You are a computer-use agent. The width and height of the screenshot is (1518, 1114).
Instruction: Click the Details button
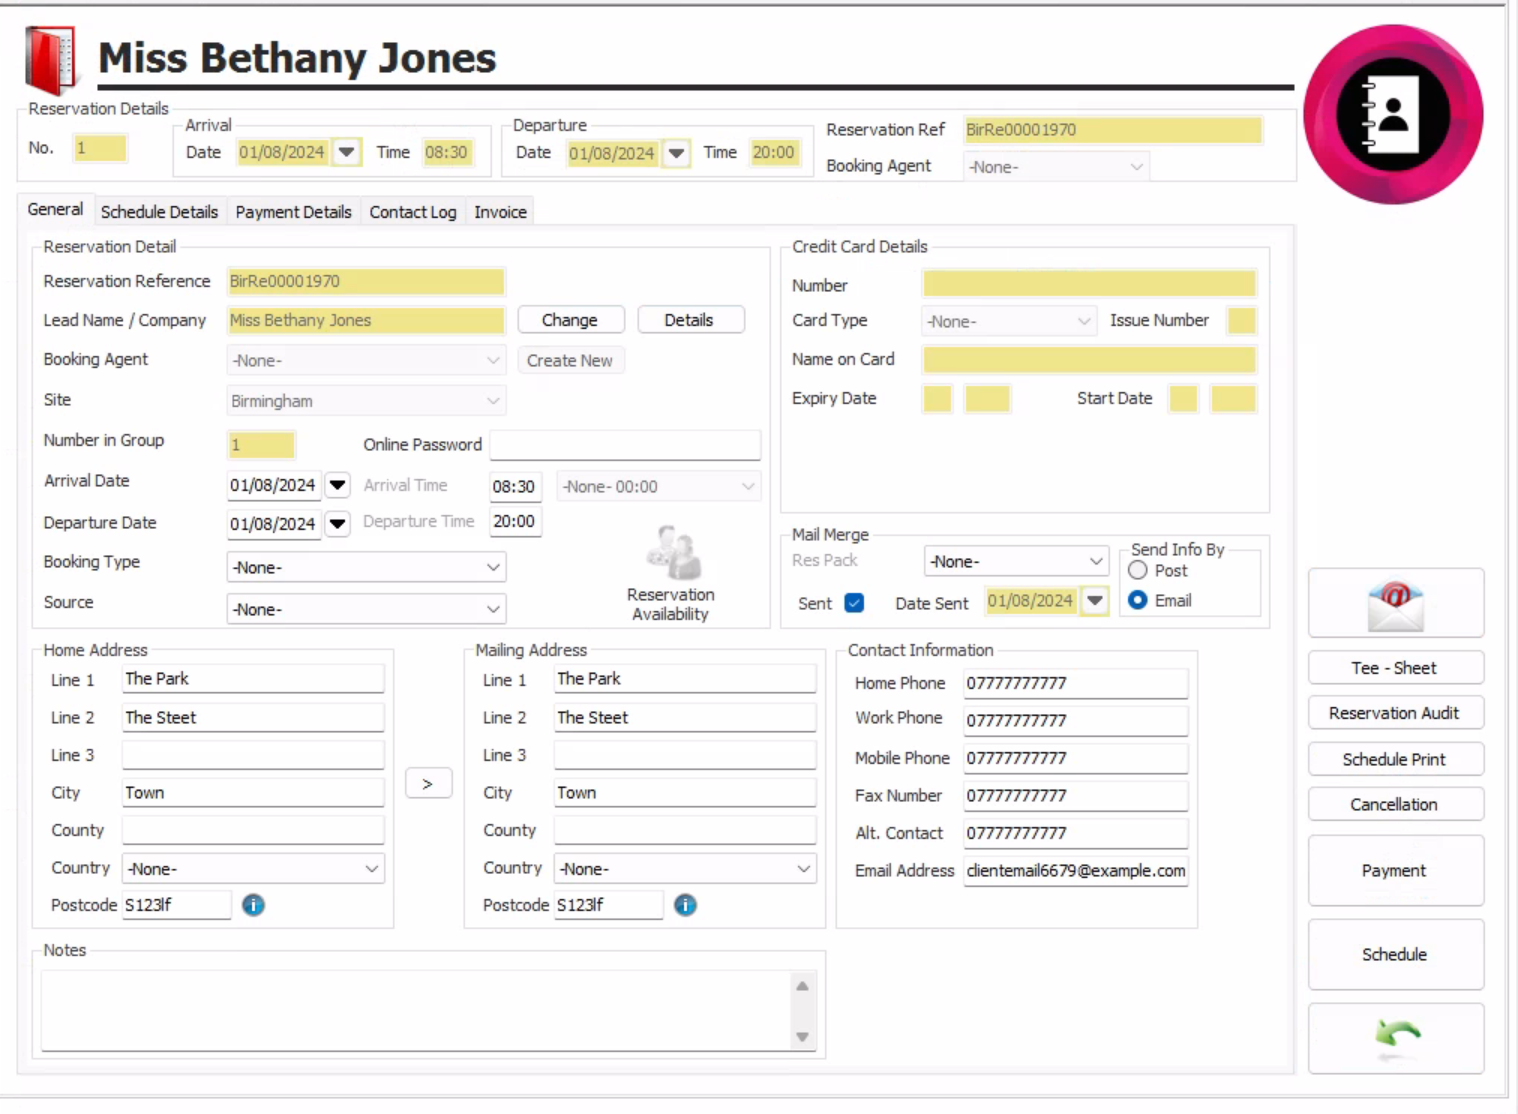689,320
